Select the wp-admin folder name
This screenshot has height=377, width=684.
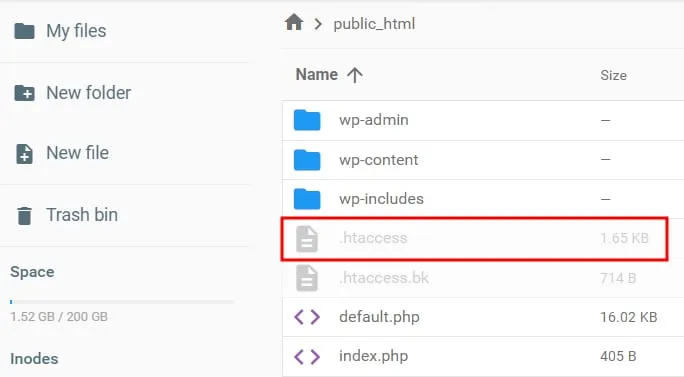coord(374,120)
